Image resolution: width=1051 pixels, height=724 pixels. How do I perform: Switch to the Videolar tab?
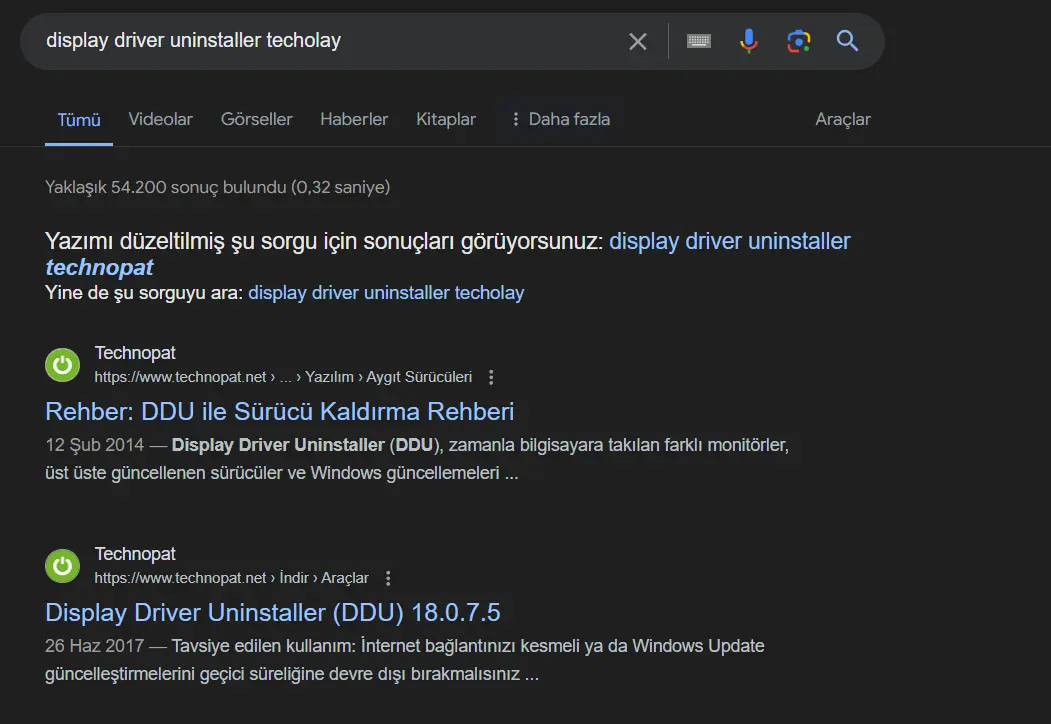pyautogui.click(x=160, y=119)
